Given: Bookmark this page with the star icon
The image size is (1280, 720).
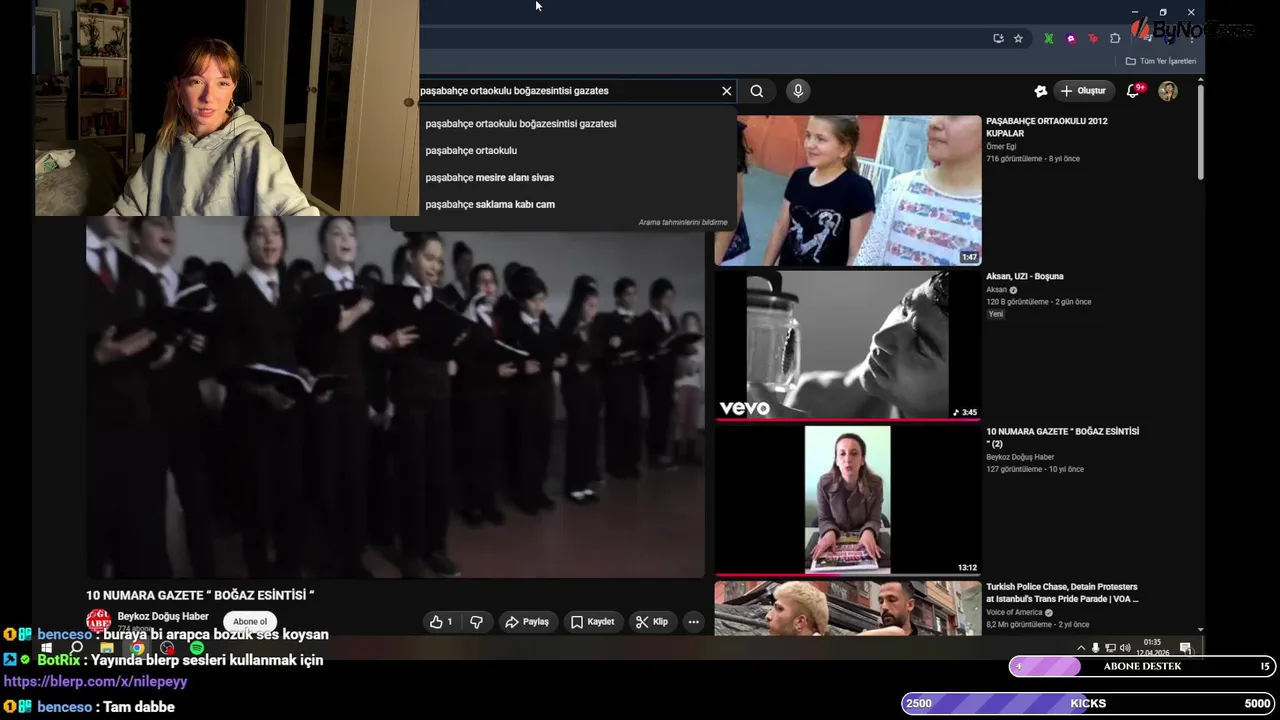Looking at the screenshot, I should [1018, 39].
